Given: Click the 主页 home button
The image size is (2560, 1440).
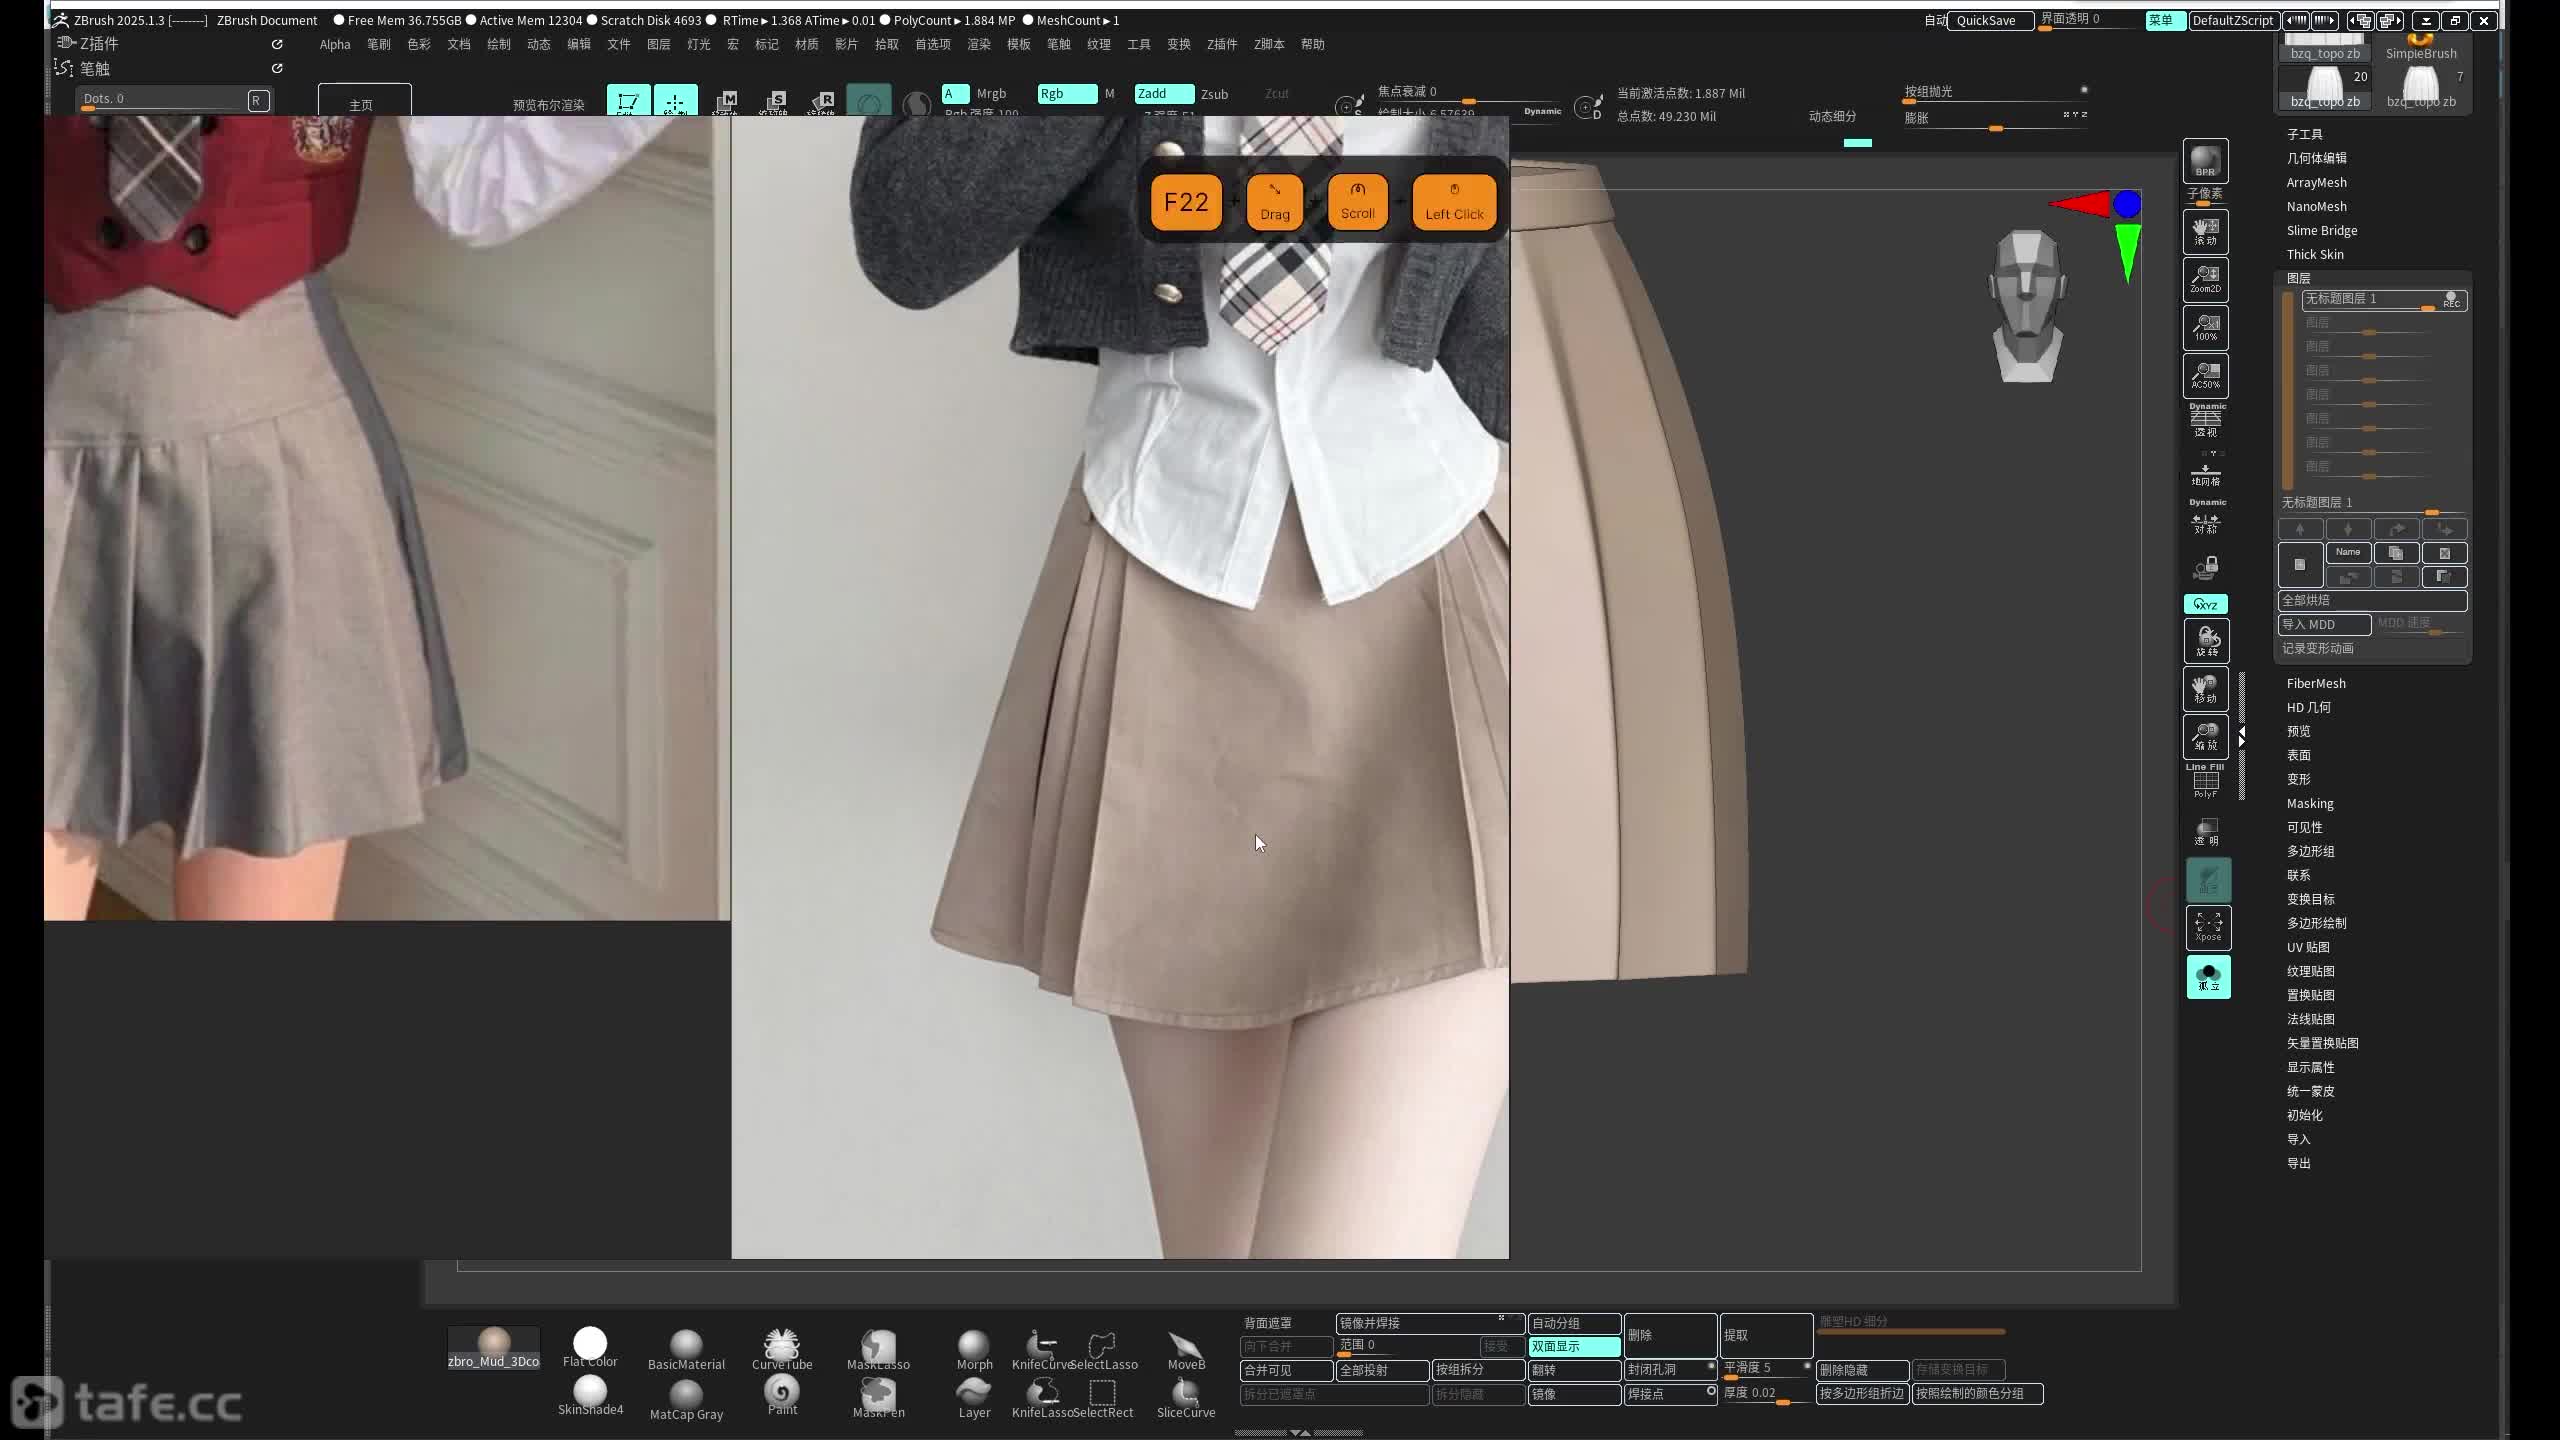Looking at the screenshot, I should pos(364,100).
